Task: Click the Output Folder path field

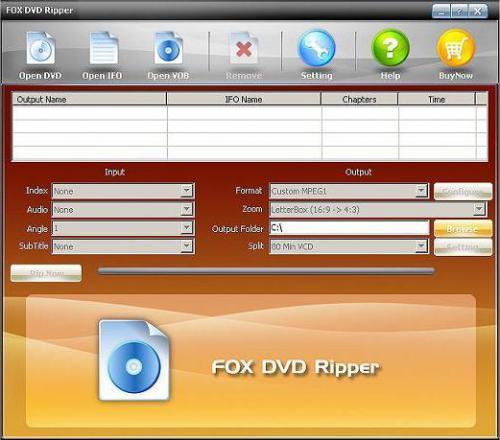Action: [x=349, y=228]
